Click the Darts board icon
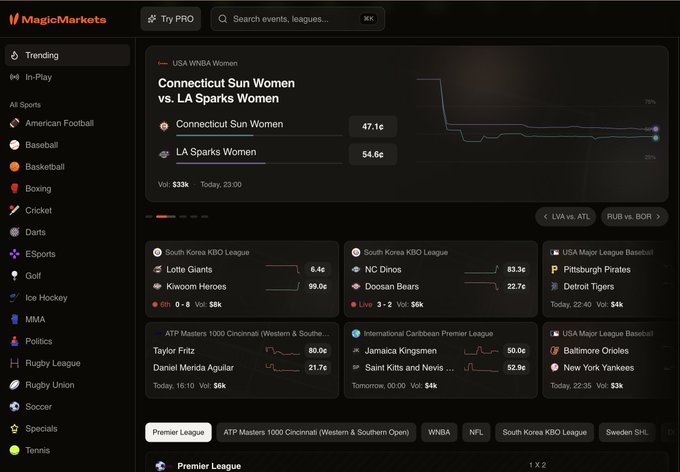Image resolution: width=680 pixels, height=472 pixels. point(14,232)
